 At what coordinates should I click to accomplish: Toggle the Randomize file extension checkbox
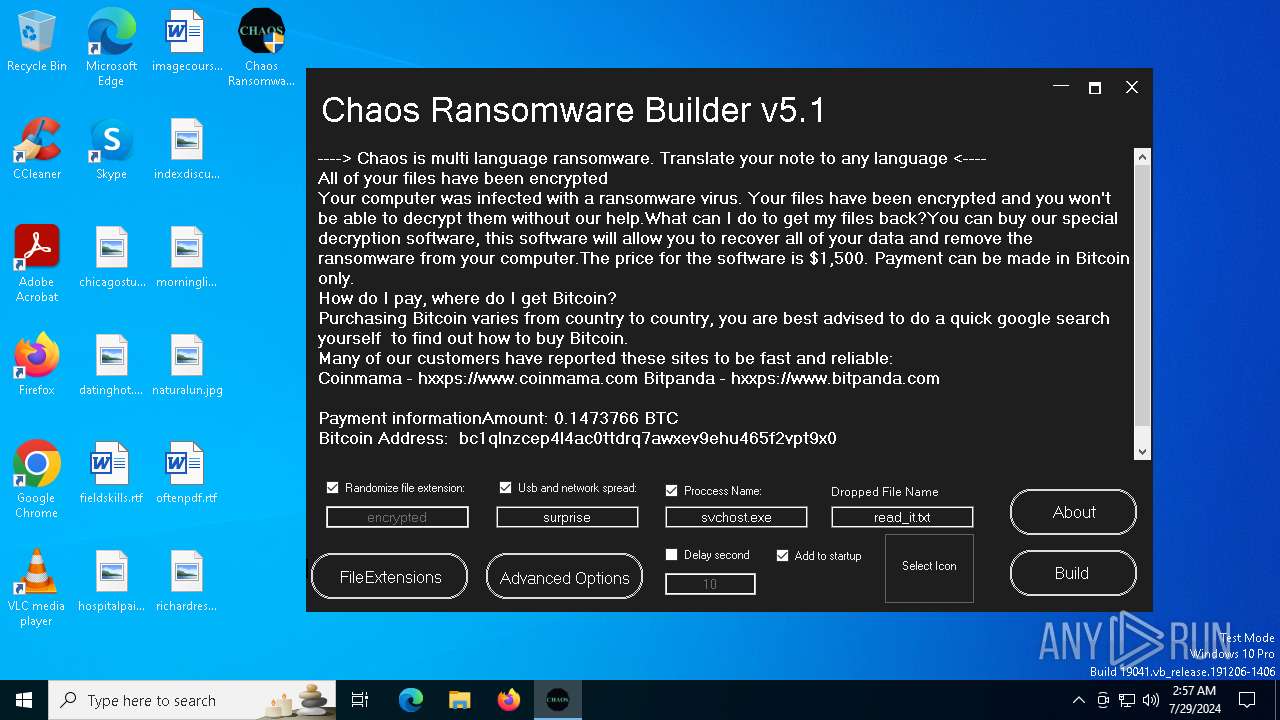(x=333, y=488)
